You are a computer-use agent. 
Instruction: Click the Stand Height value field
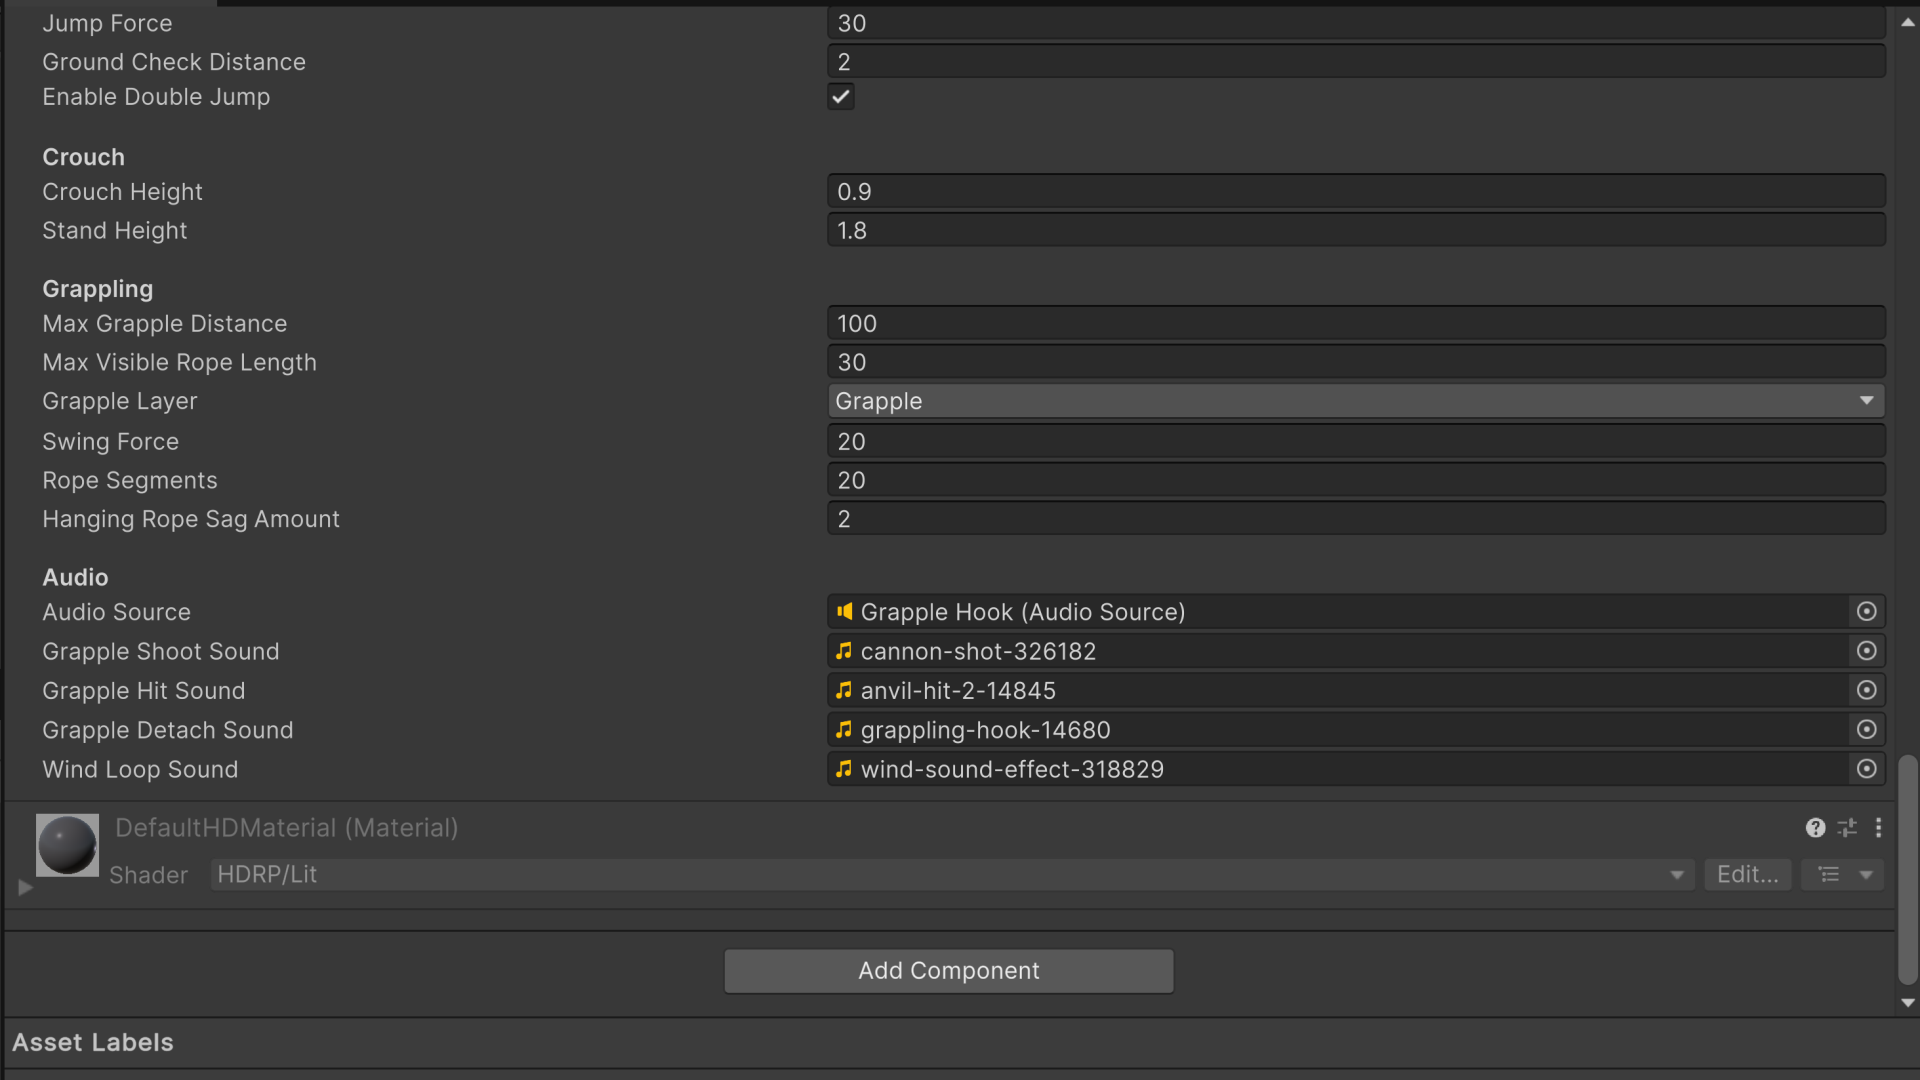(x=1356, y=231)
